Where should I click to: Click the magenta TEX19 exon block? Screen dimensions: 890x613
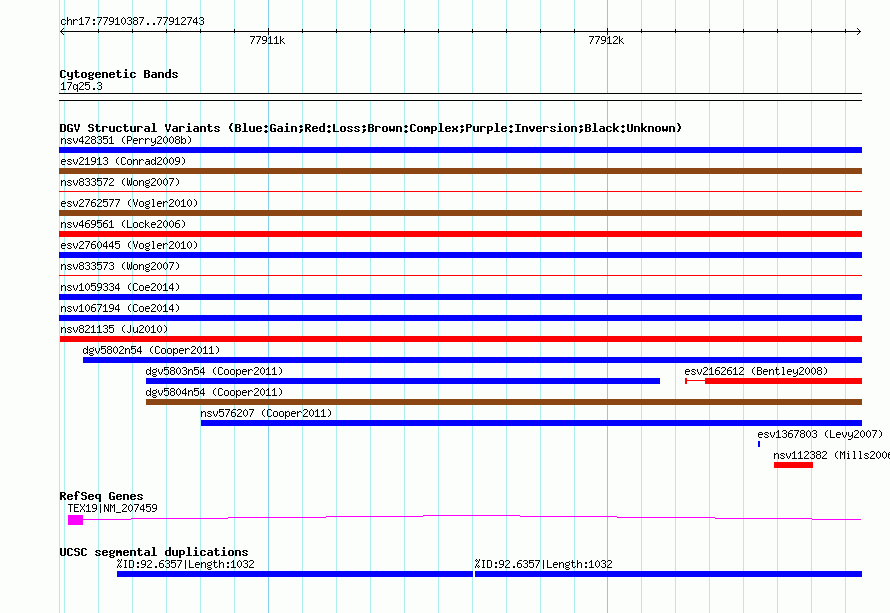[x=75, y=520]
